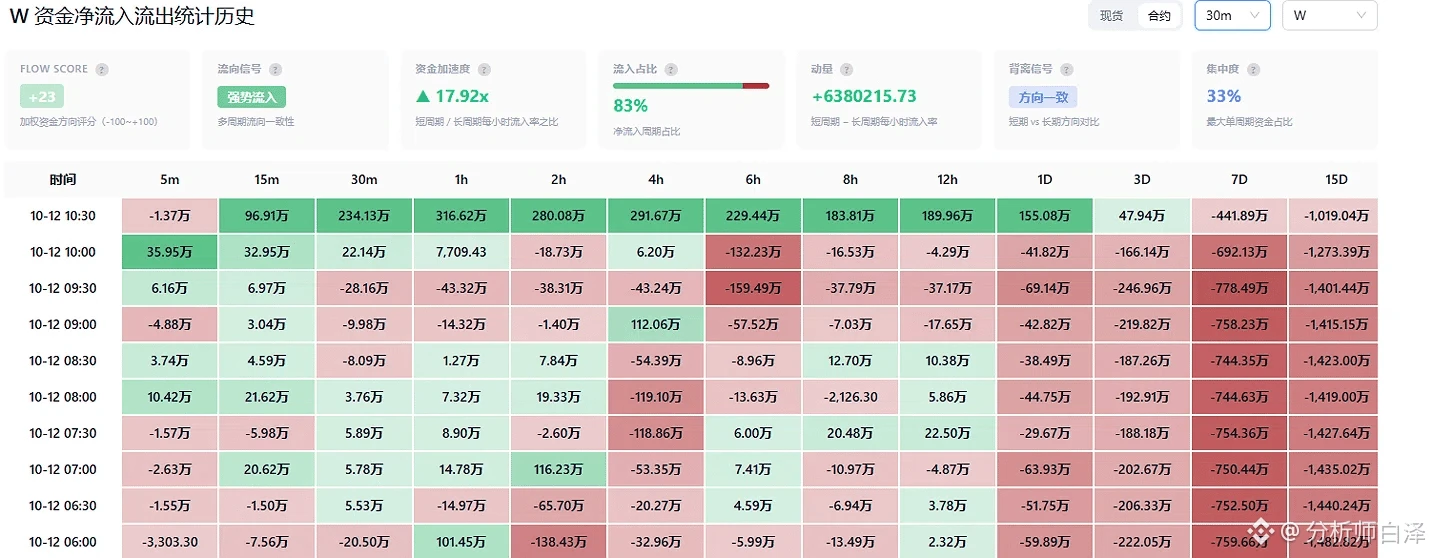Screen dimensions: 1433x558
Task: Click the -138.43万 cell
Action: pyautogui.click(x=558, y=542)
